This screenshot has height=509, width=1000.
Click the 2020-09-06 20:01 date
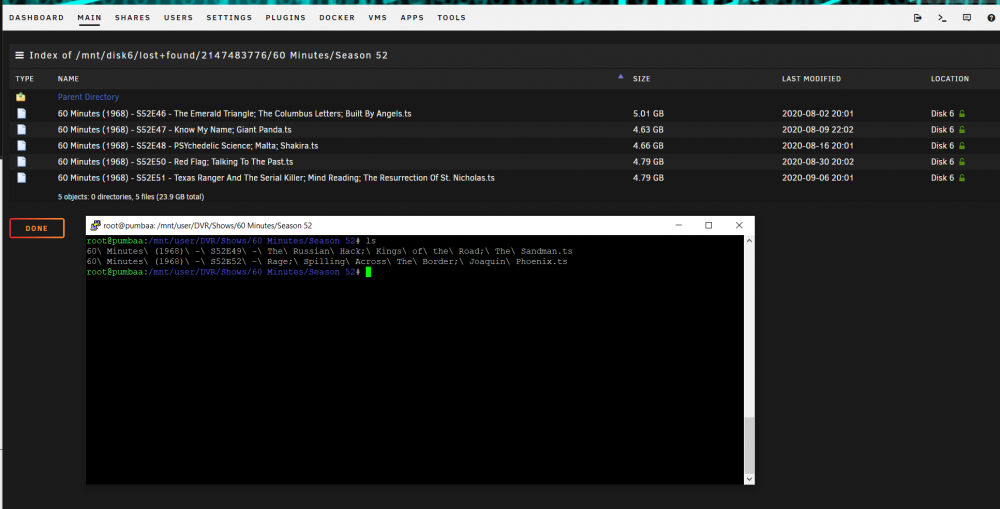pos(818,177)
